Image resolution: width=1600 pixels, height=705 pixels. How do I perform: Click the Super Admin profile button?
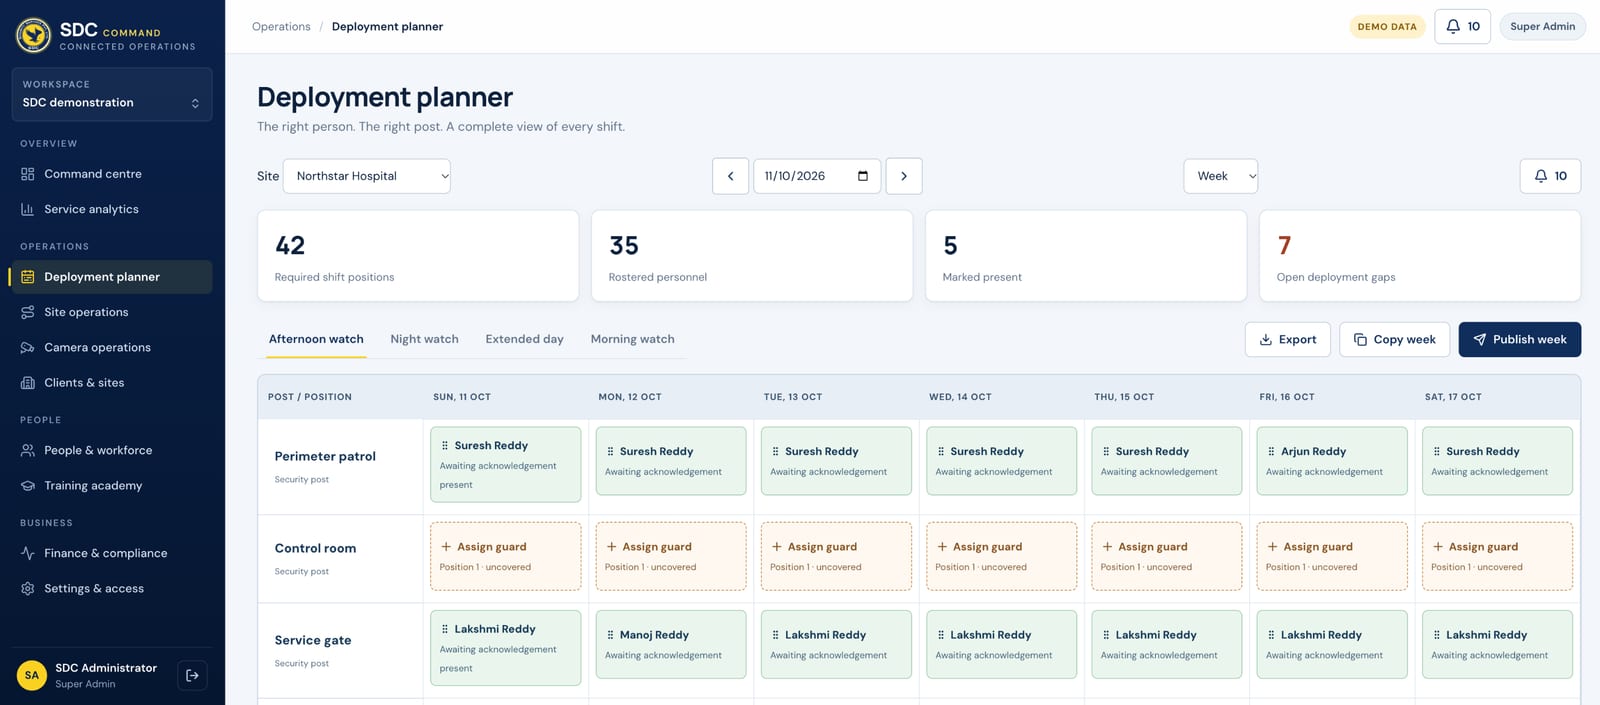[1542, 27]
